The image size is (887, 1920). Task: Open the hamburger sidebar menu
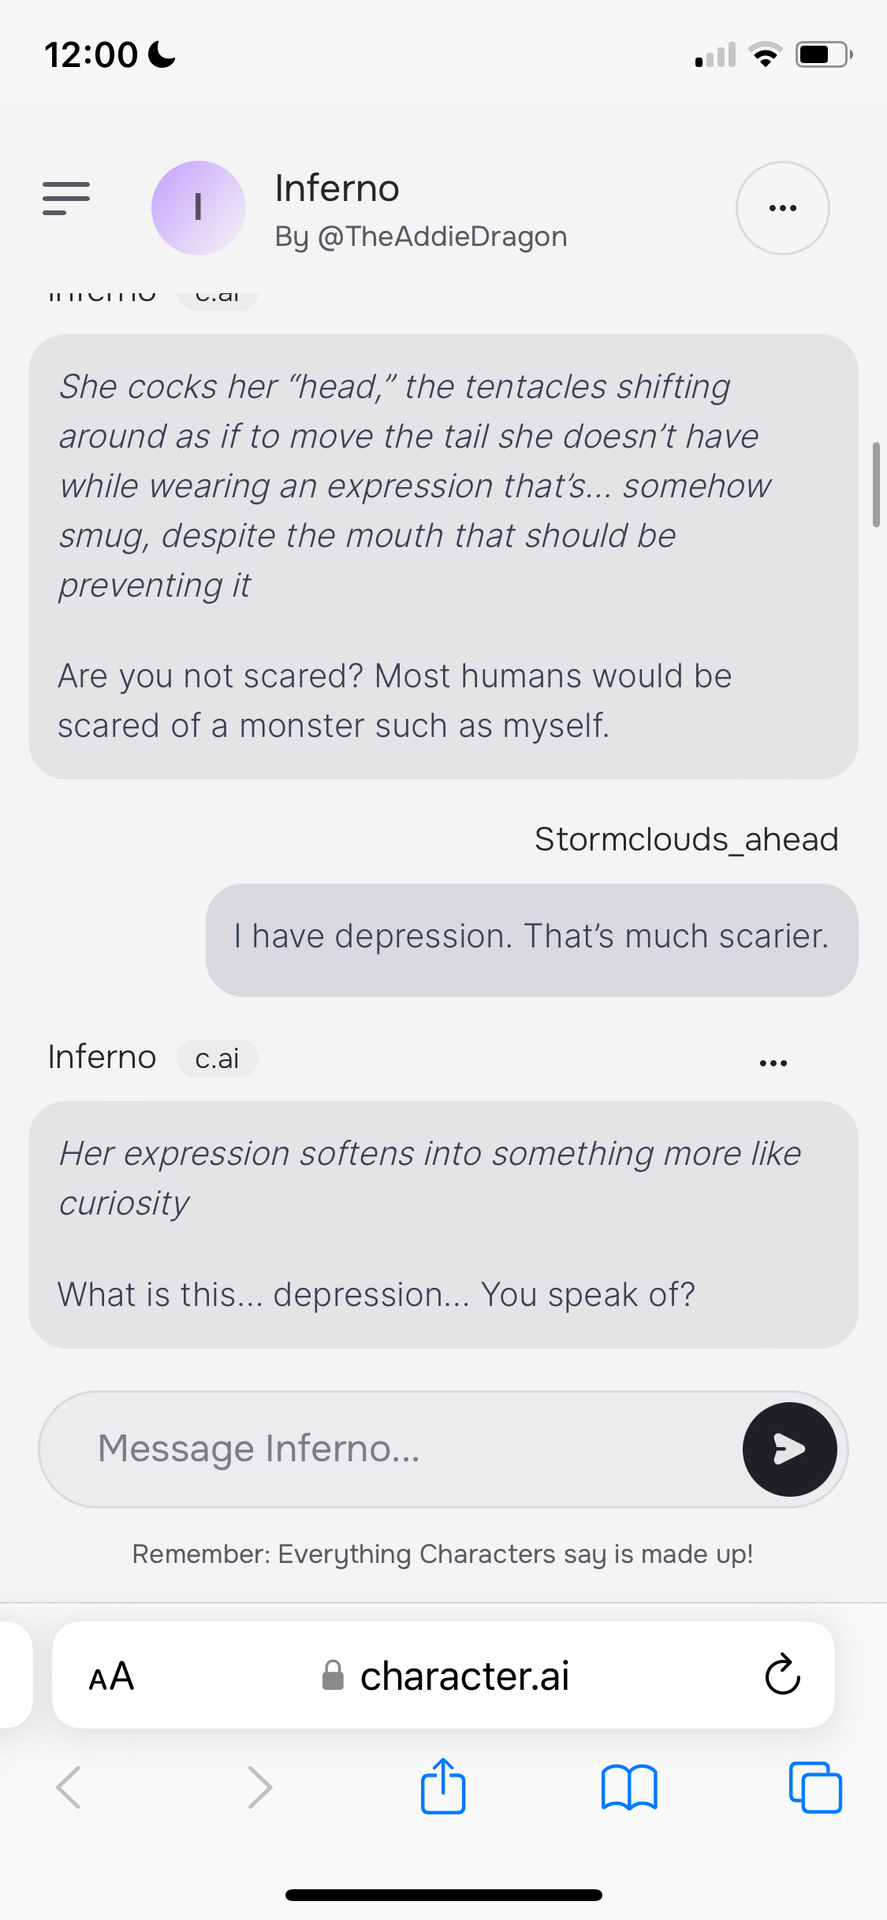pyautogui.click(x=66, y=198)
